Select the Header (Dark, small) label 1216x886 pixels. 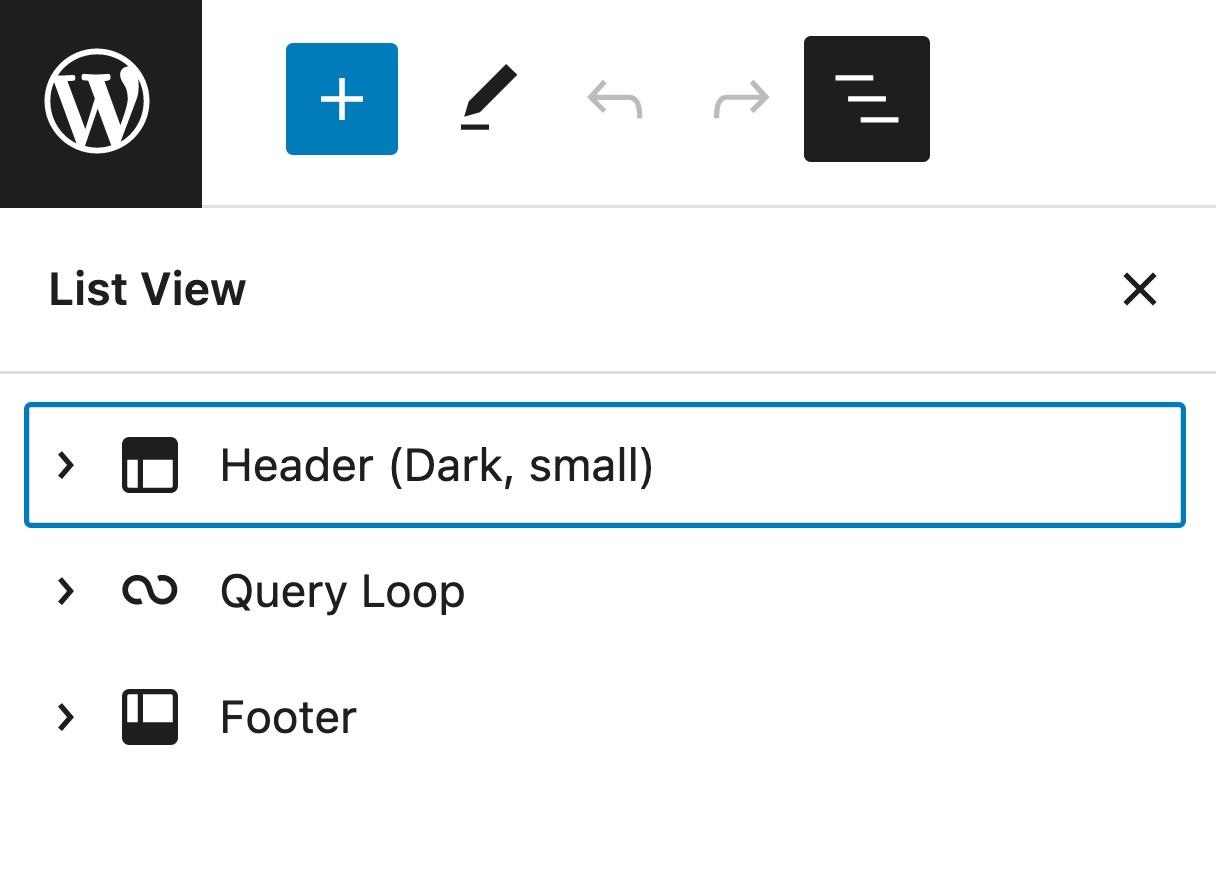click(436, 466)
